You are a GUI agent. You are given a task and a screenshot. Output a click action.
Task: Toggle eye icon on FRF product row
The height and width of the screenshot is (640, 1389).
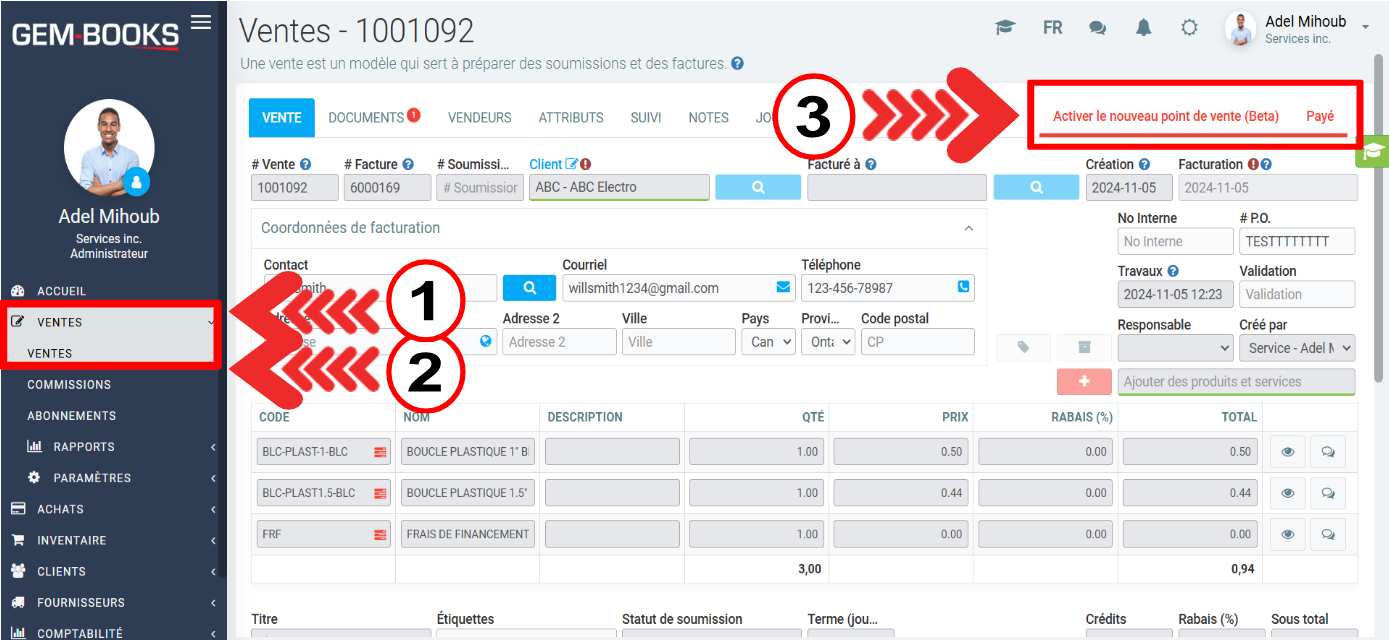[x=1288, y=535]
